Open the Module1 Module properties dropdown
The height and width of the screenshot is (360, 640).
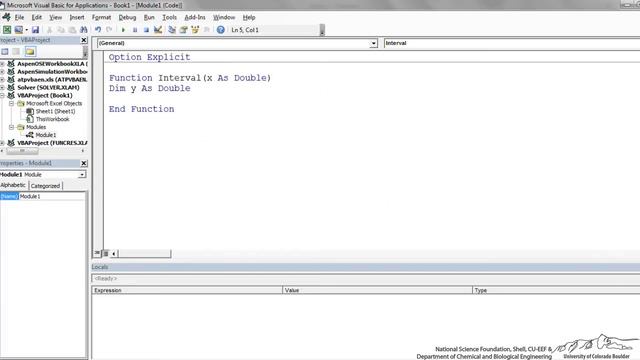pyautogui.click(x=82, y=175)
